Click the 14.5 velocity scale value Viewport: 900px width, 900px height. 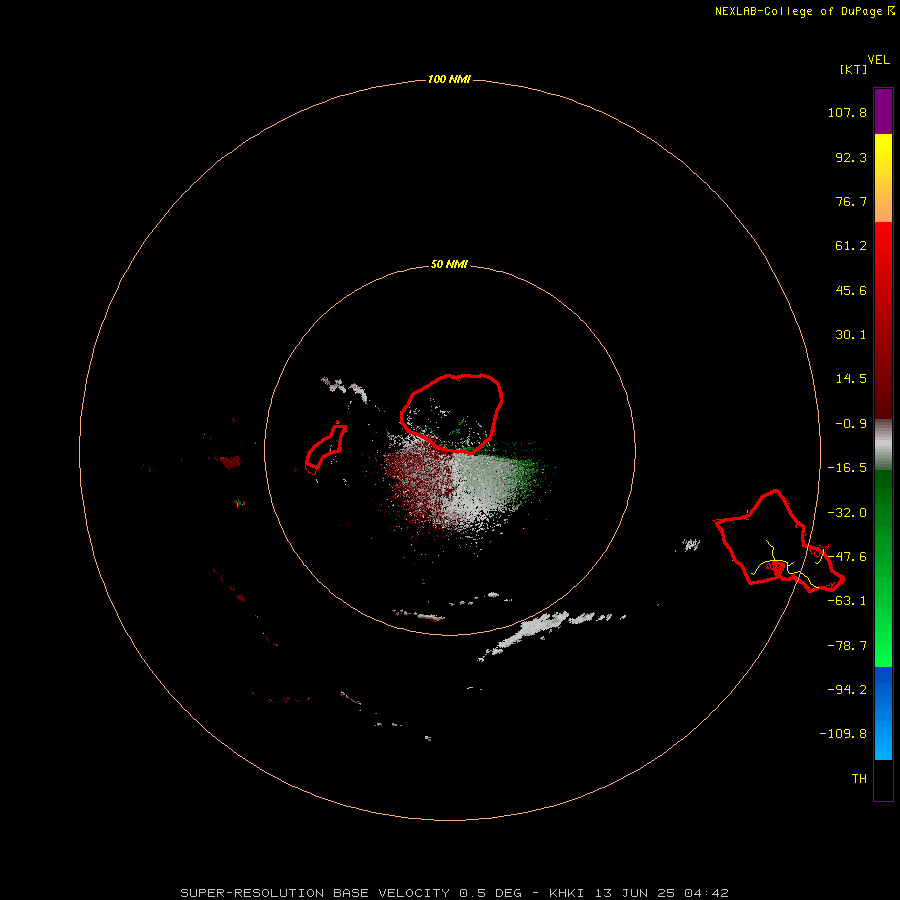pos(851,379)
